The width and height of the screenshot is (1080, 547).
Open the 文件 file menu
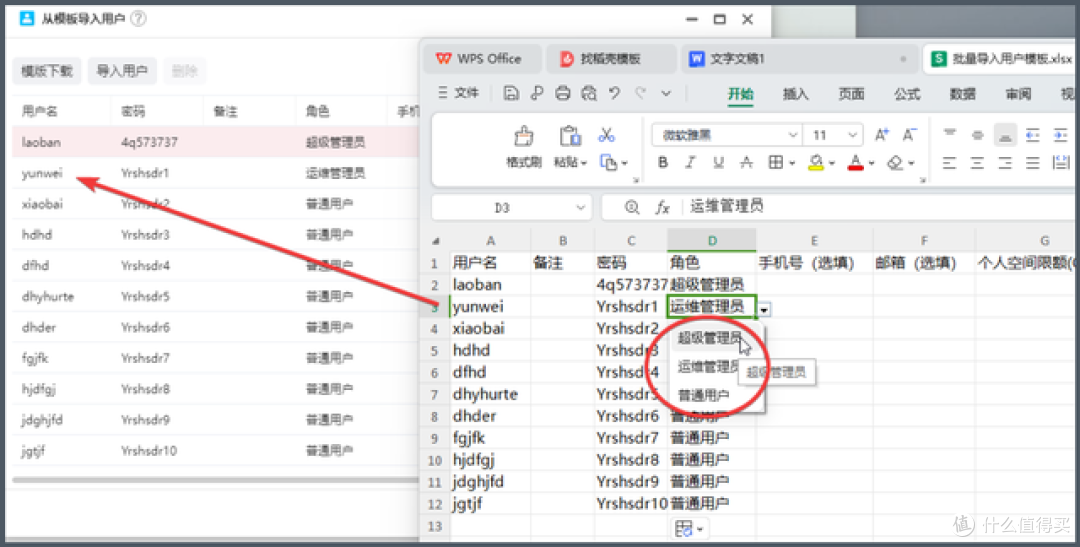click(459, 93)
